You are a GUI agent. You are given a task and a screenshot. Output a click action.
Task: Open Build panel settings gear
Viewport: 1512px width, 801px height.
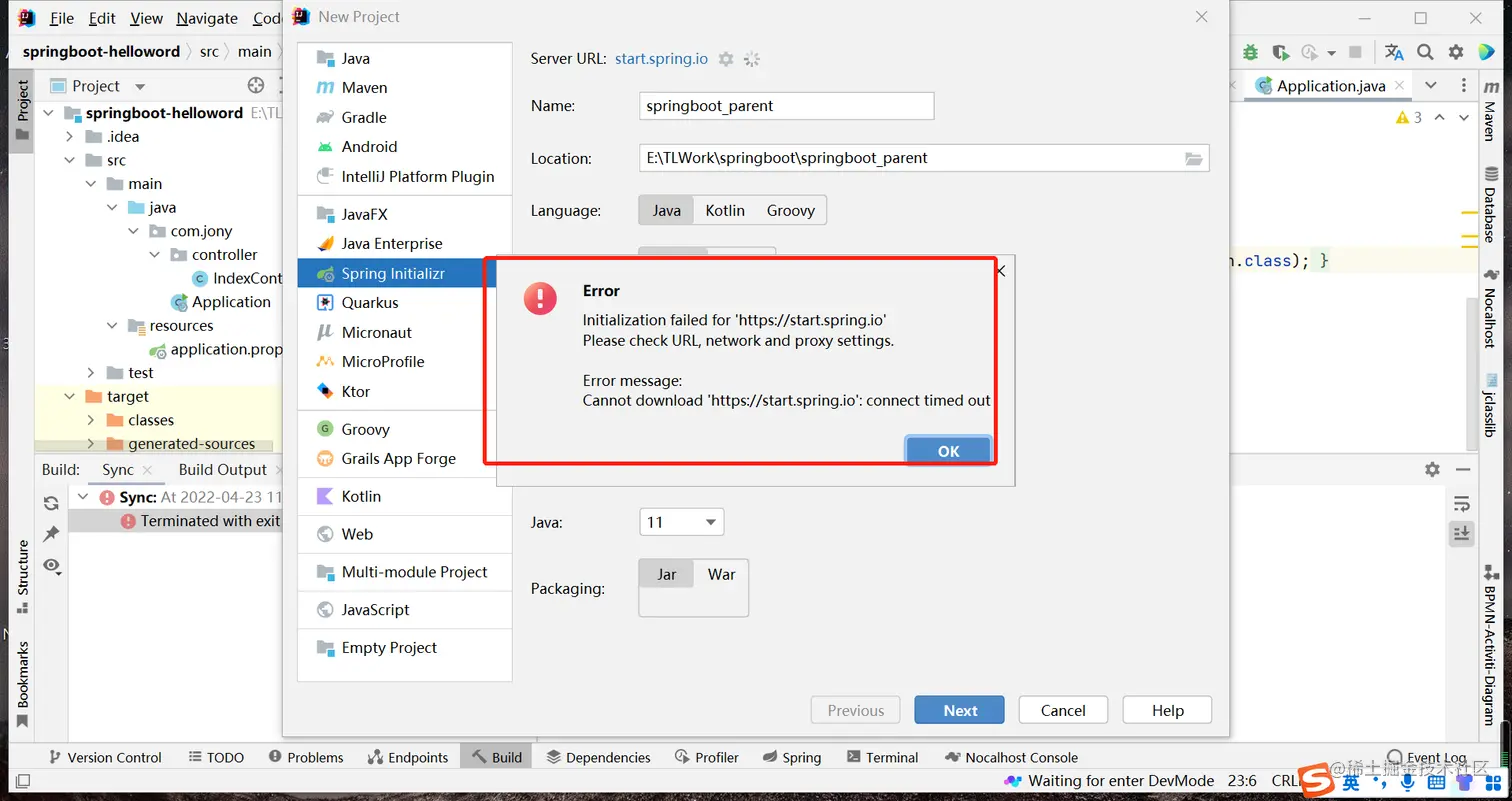pyautogui.click(x=1432, y=469)
